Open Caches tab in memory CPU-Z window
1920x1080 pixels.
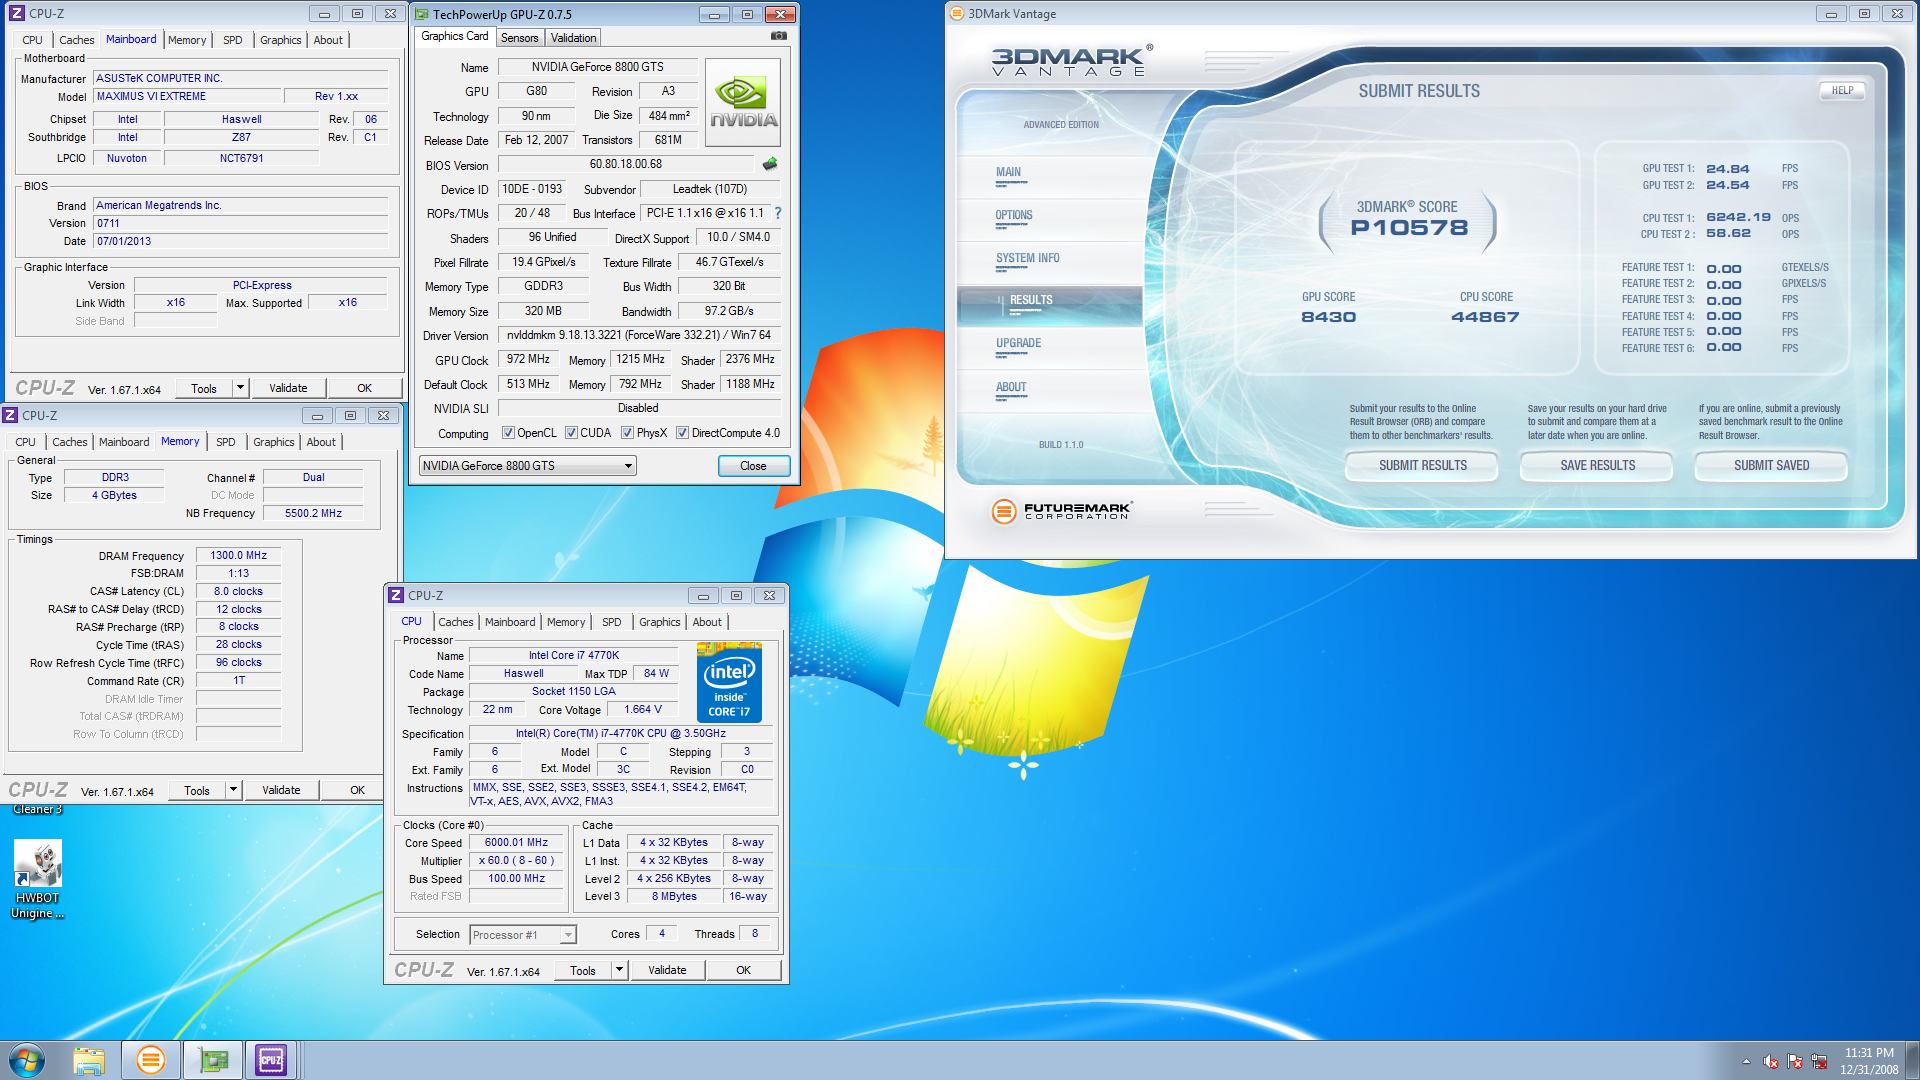(x=70, y=442)
